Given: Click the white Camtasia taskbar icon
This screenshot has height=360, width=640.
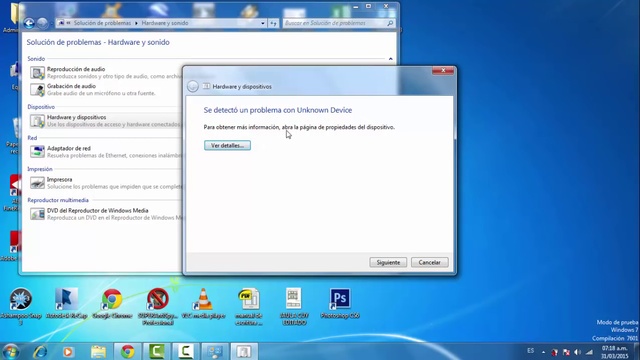Looking at the screenshot, I should (186, 351).
